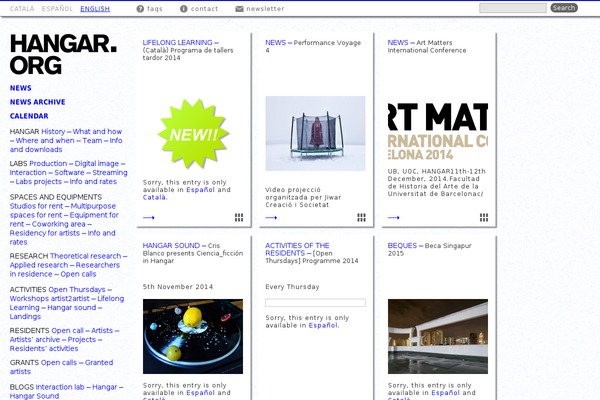
Task: Open the Digital image link
Action: pyautogui.click(x=97, y=163)
